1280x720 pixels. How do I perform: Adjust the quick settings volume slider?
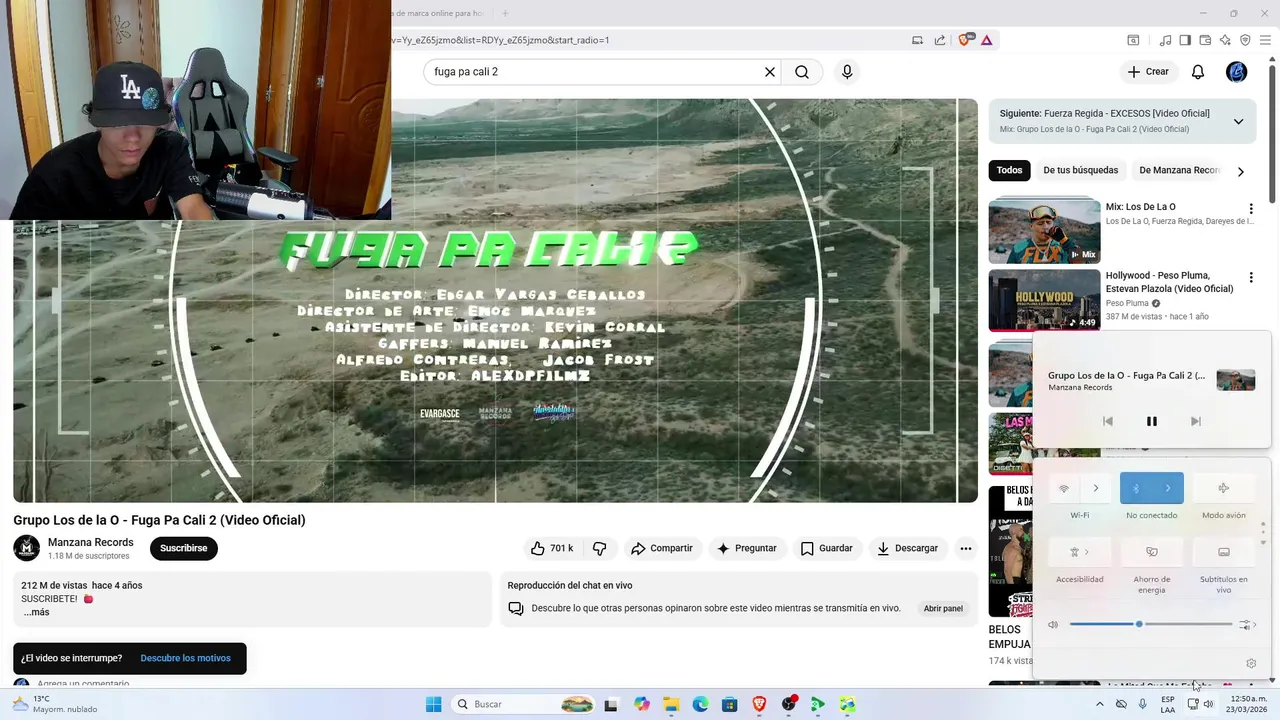tap(1151, 624)
